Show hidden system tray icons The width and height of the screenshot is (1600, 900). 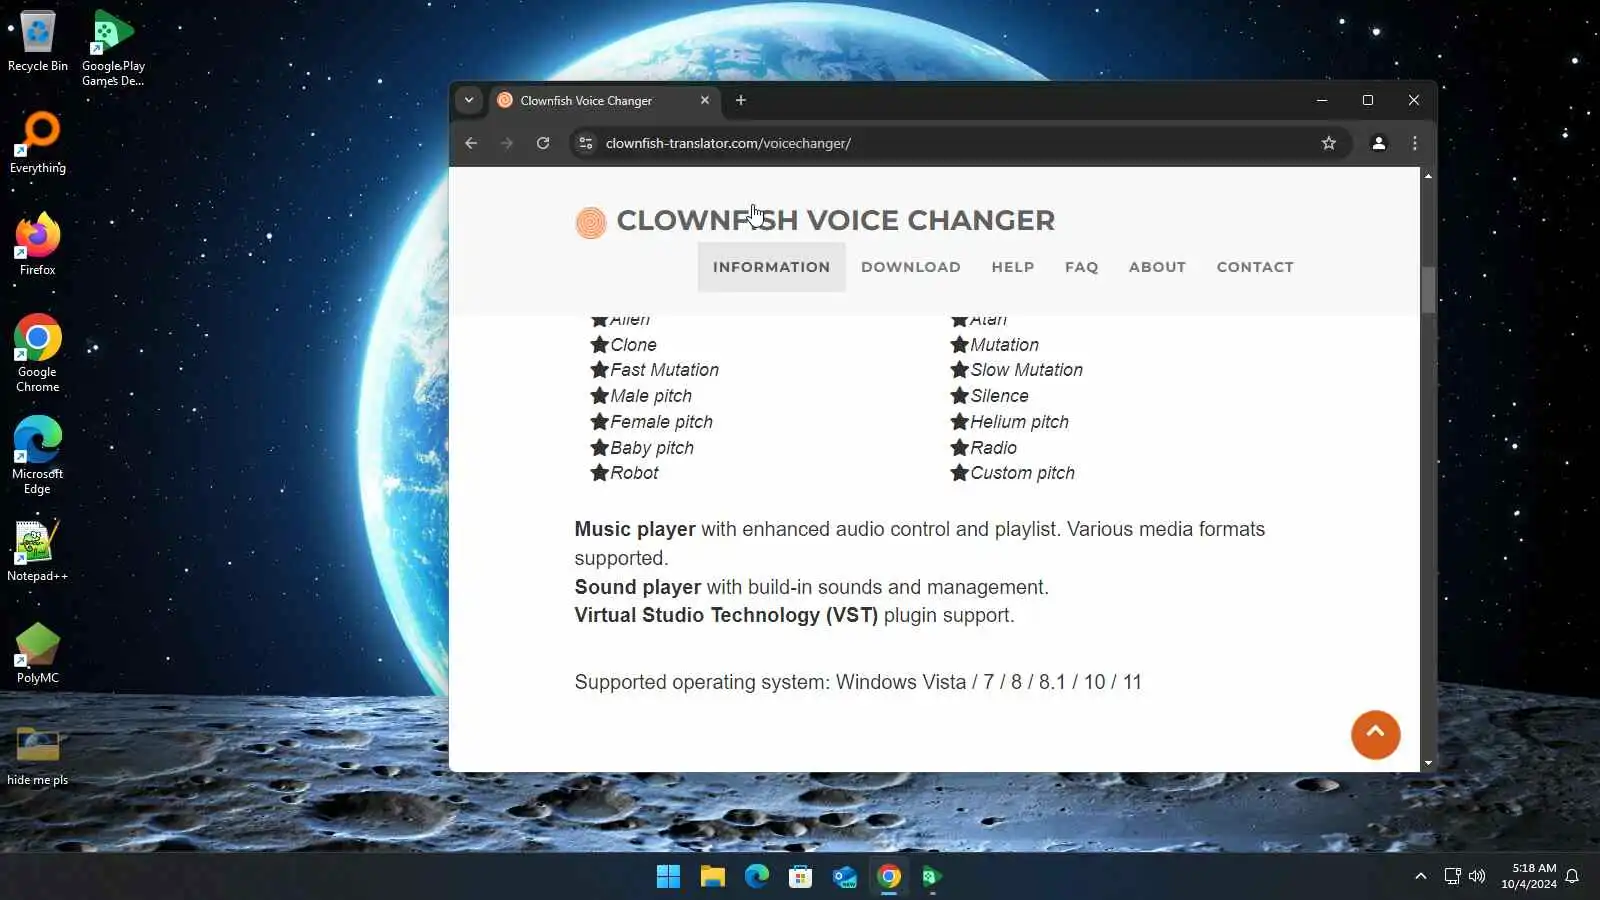pyautogui.click(x=1420, y=876)
